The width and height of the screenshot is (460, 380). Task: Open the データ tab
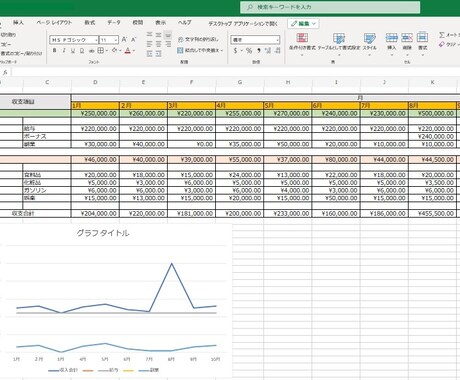(114, 23)
